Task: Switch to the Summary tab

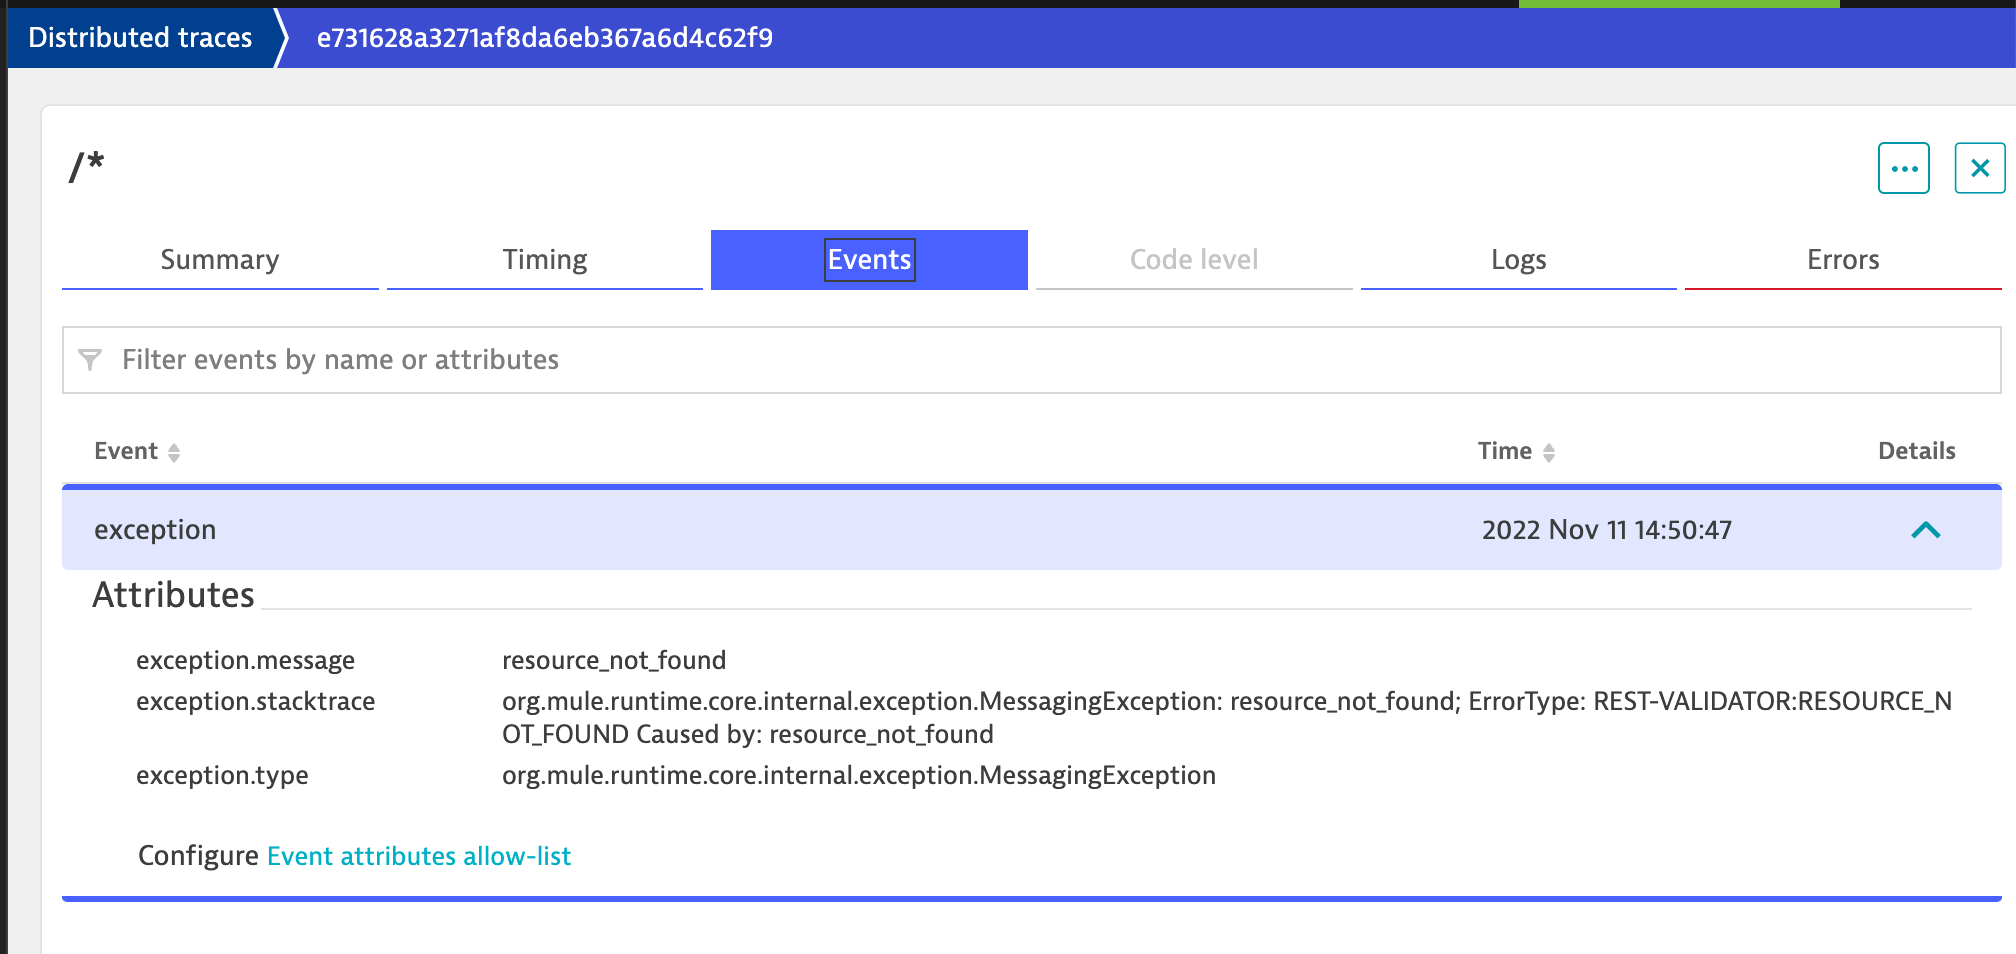Action: pos(219,259)
